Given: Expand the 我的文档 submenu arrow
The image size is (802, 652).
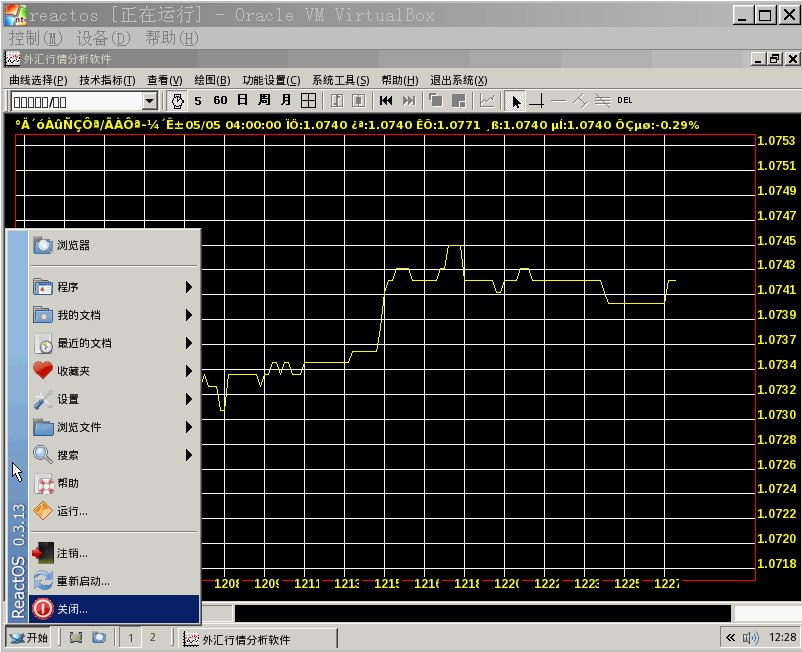Looking at the screenshot, I should (189, 315).
